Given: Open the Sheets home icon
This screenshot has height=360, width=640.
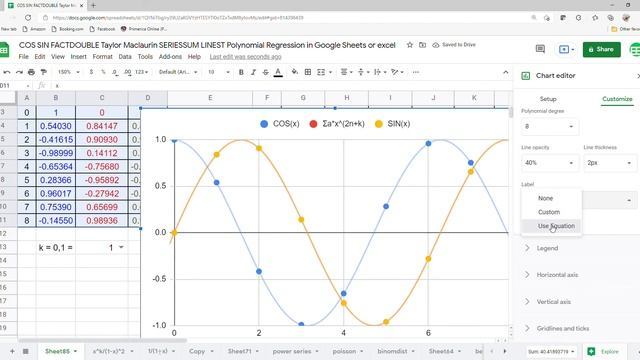Looking at the screenshot, I should coord(4,50).
